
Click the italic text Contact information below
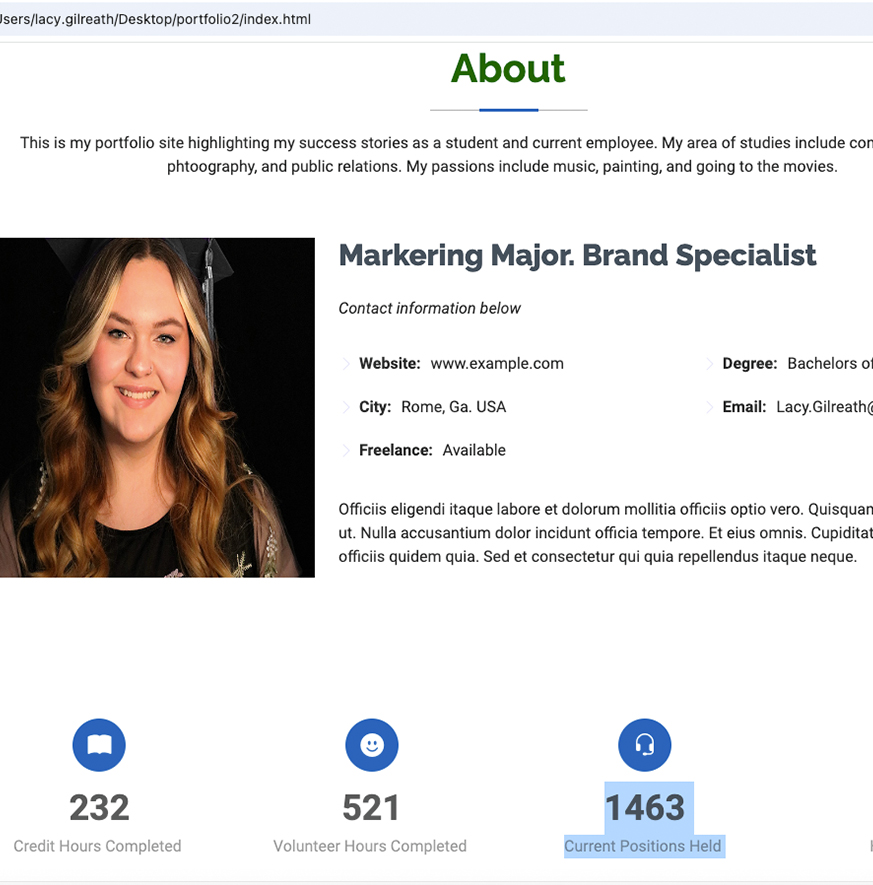click(x=429, y=308)
